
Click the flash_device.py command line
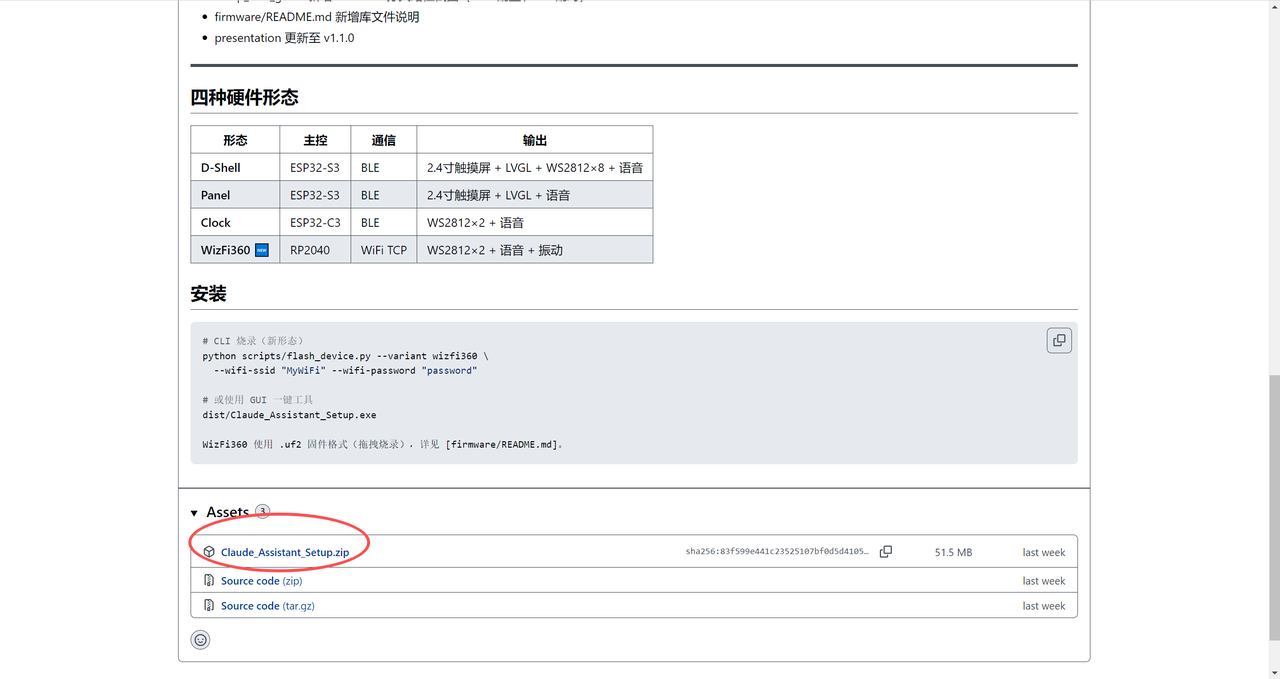click(x=345, y=356)
